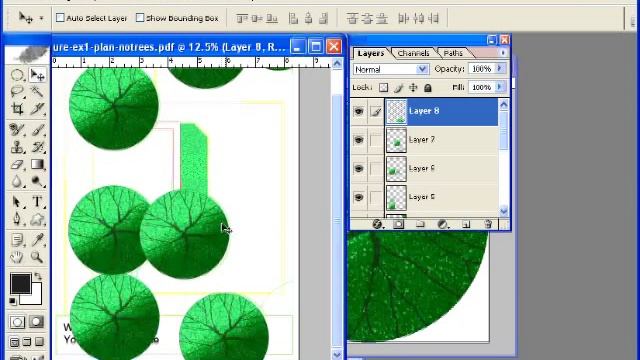The width and height of the screenshot is (640, 360).
Task: Select the Layers tab
Action: point(371,53)
